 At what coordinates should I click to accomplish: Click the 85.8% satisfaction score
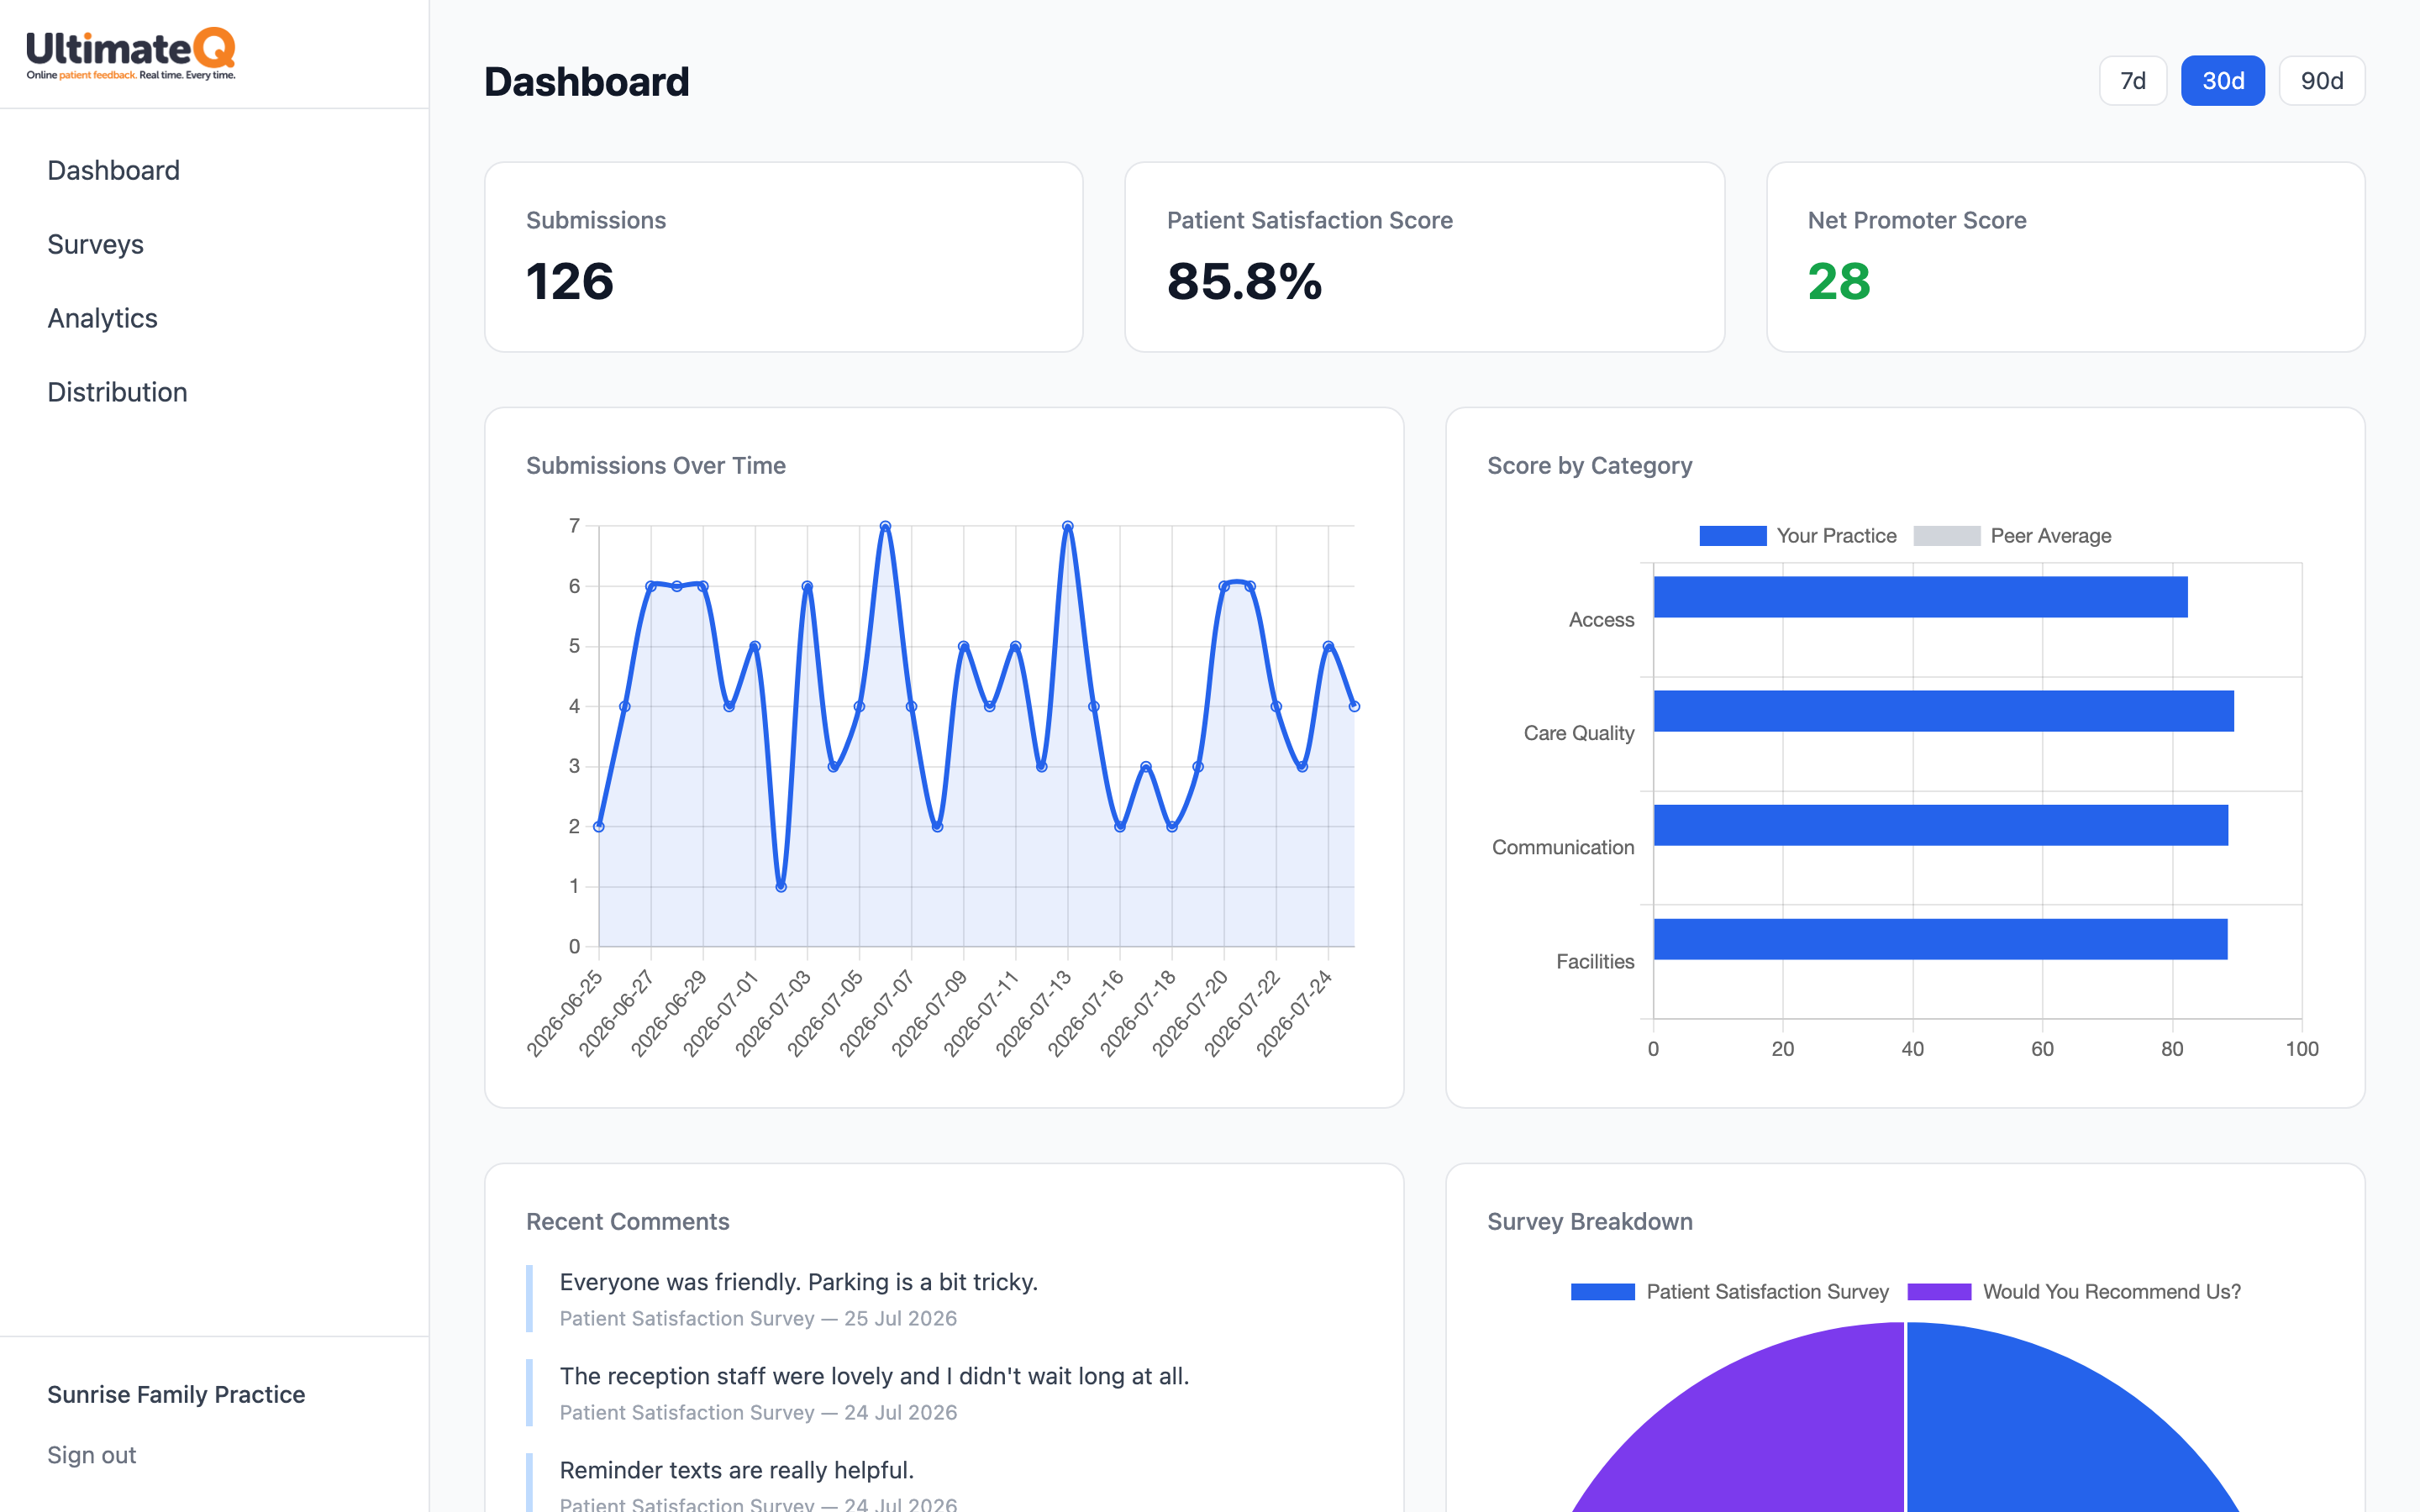coord(1244,281)
